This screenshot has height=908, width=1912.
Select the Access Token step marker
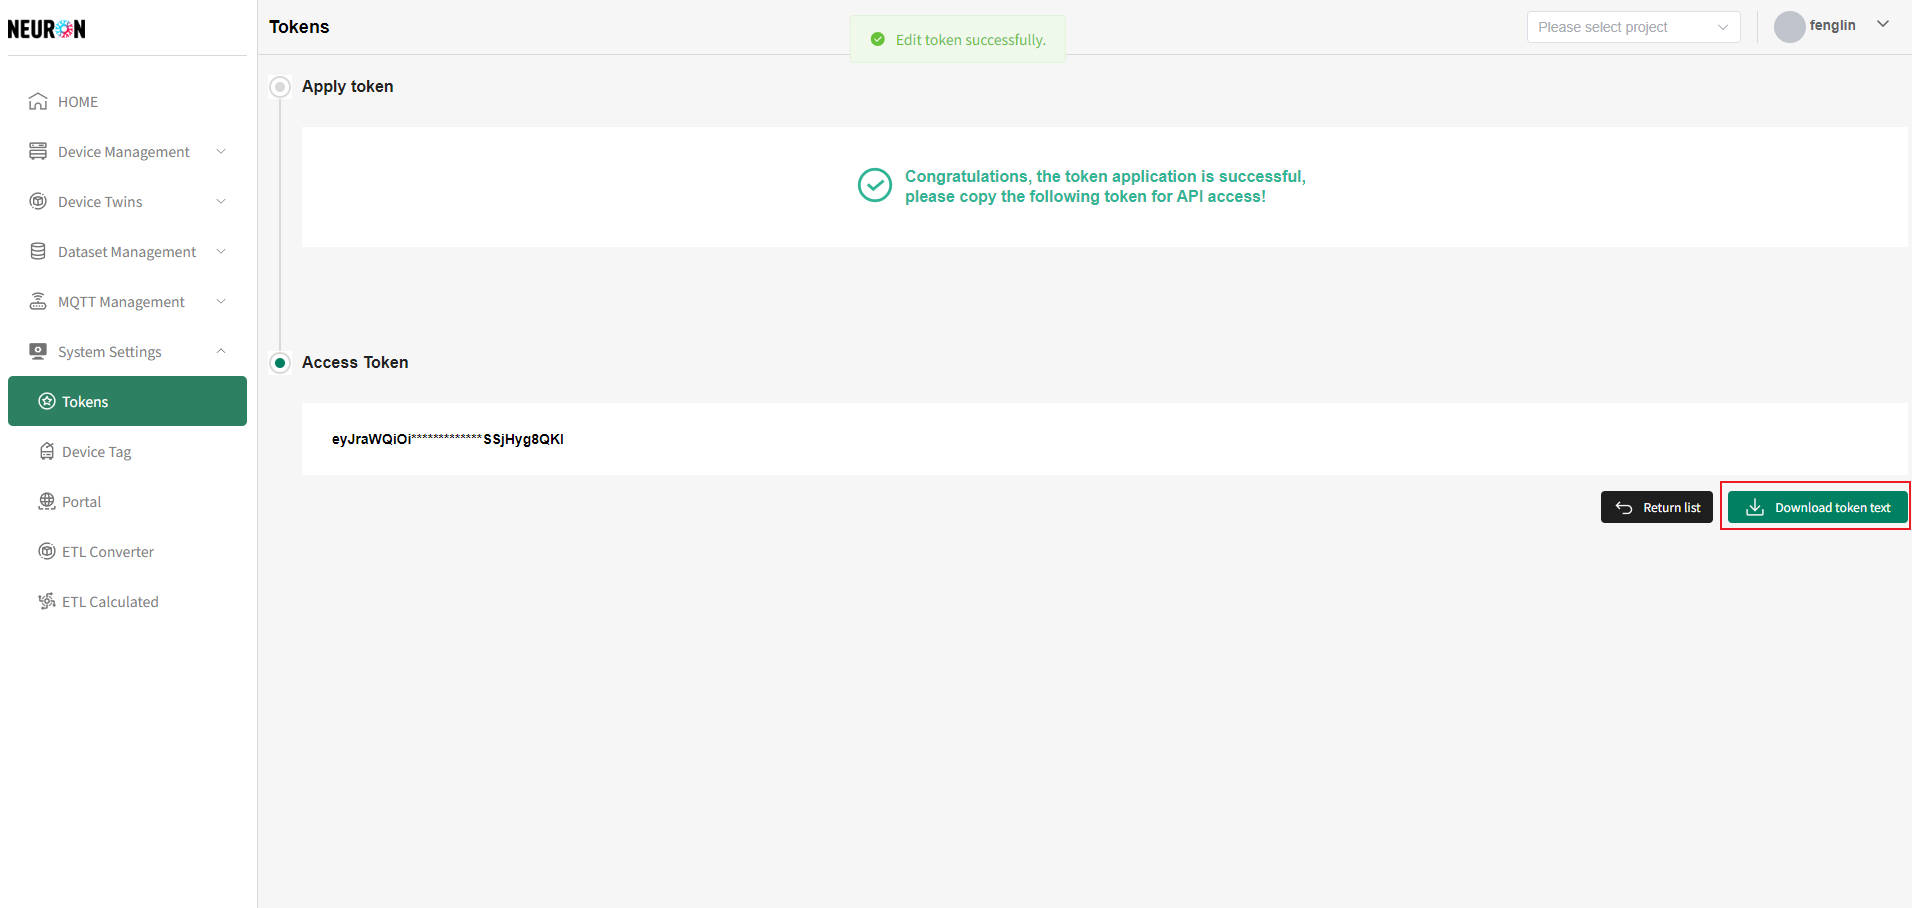tap(280, 363)
